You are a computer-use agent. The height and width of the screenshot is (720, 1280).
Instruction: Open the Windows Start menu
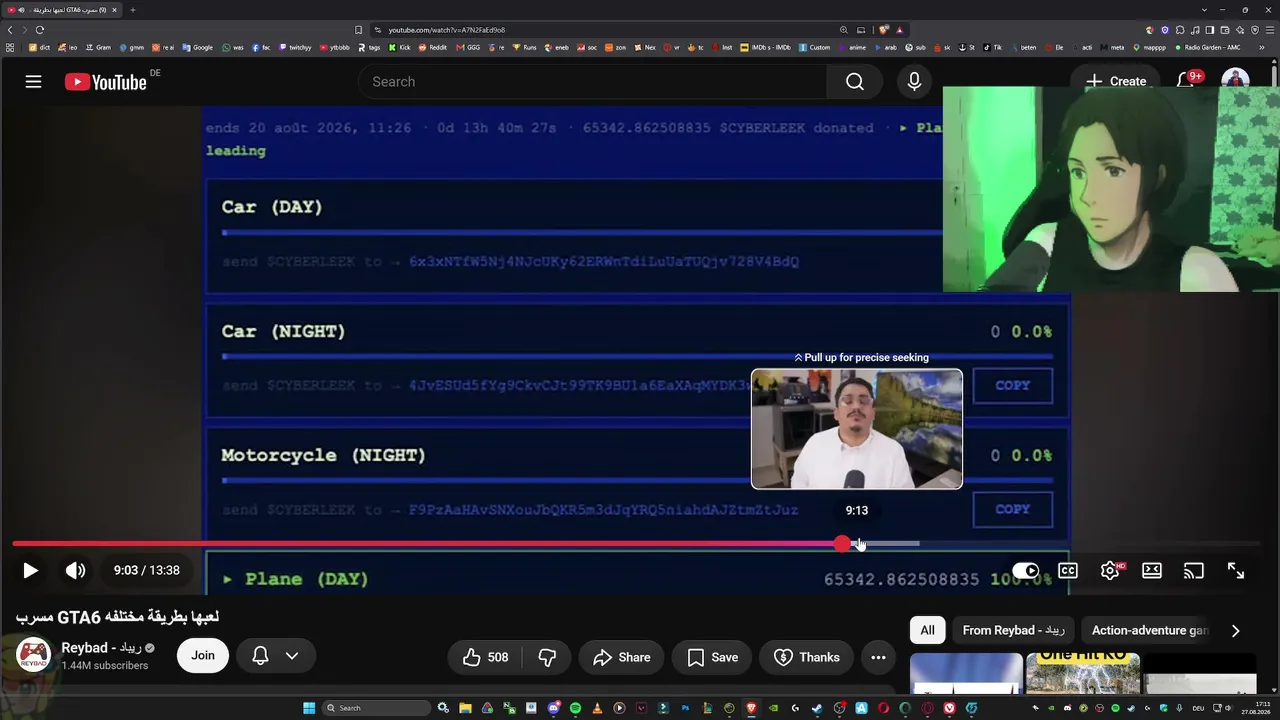point(309,708)
